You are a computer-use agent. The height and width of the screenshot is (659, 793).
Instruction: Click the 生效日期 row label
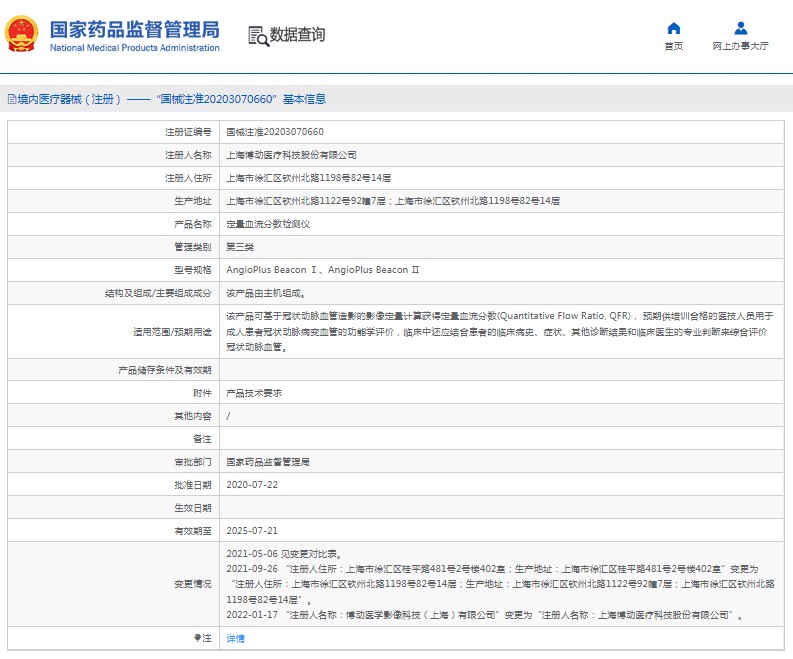pos(193,508)
